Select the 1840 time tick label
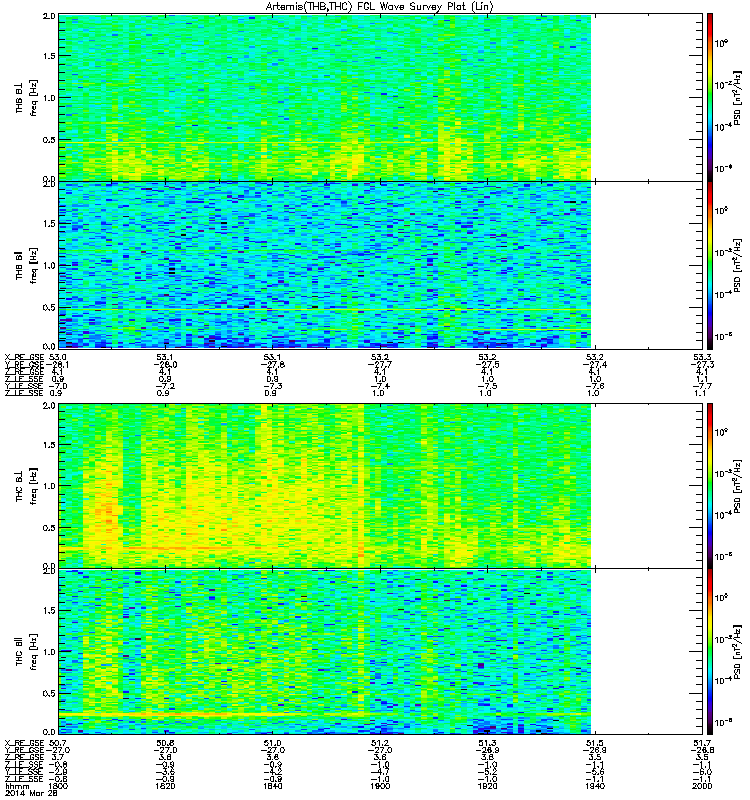The height and width of the screenshot is (800, 750). pyautogui.click(x=272, y=786)
